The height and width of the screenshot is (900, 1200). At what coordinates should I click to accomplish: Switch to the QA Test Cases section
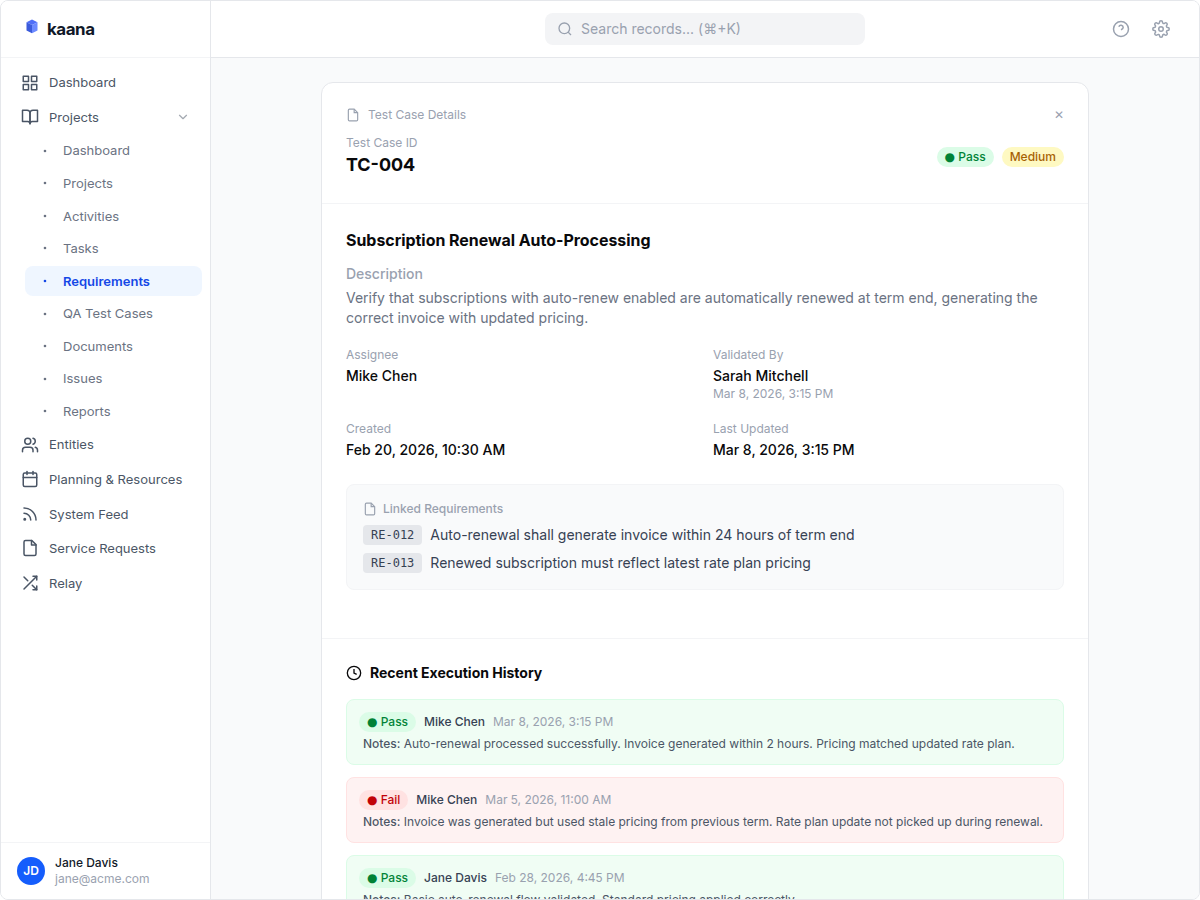pos(107,313)
